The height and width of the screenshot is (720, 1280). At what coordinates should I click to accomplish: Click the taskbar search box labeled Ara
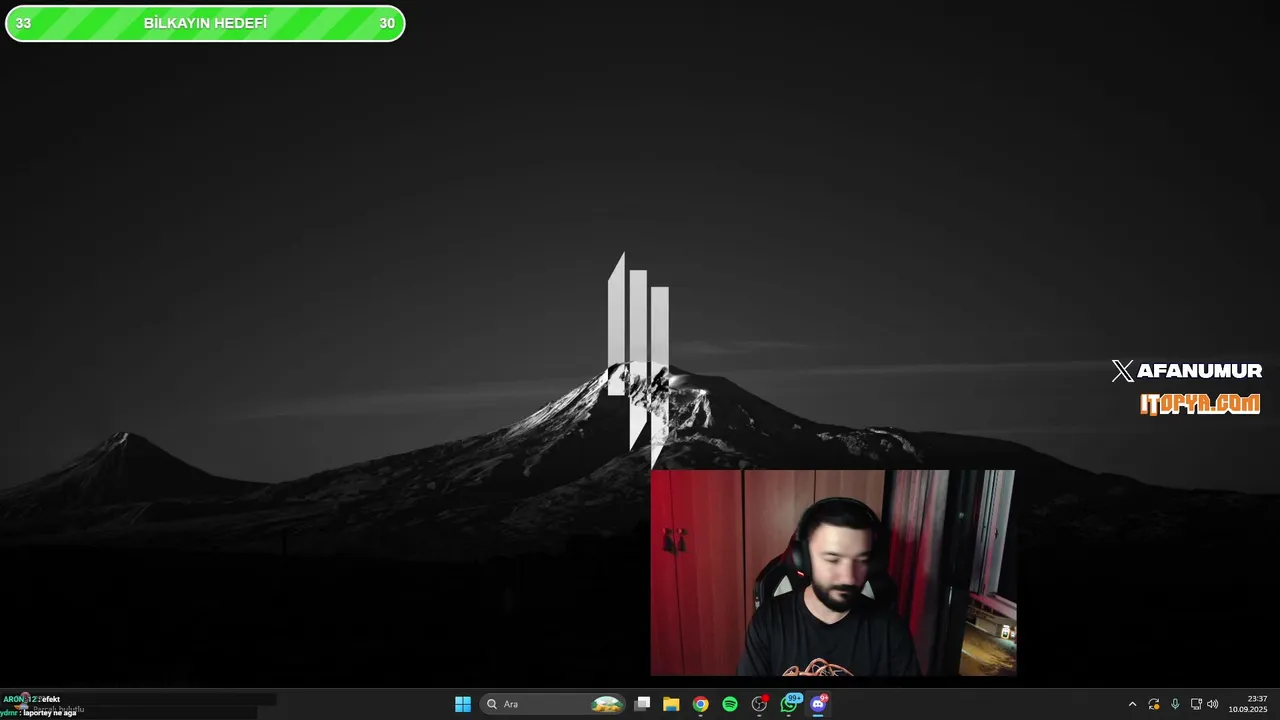point(554,704)
